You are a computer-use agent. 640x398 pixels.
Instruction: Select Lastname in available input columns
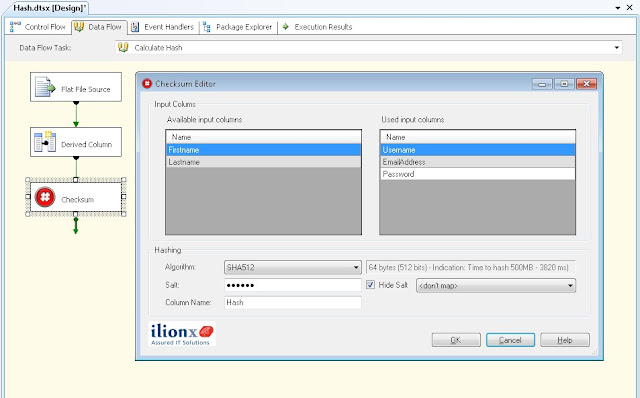pos(263,162)
